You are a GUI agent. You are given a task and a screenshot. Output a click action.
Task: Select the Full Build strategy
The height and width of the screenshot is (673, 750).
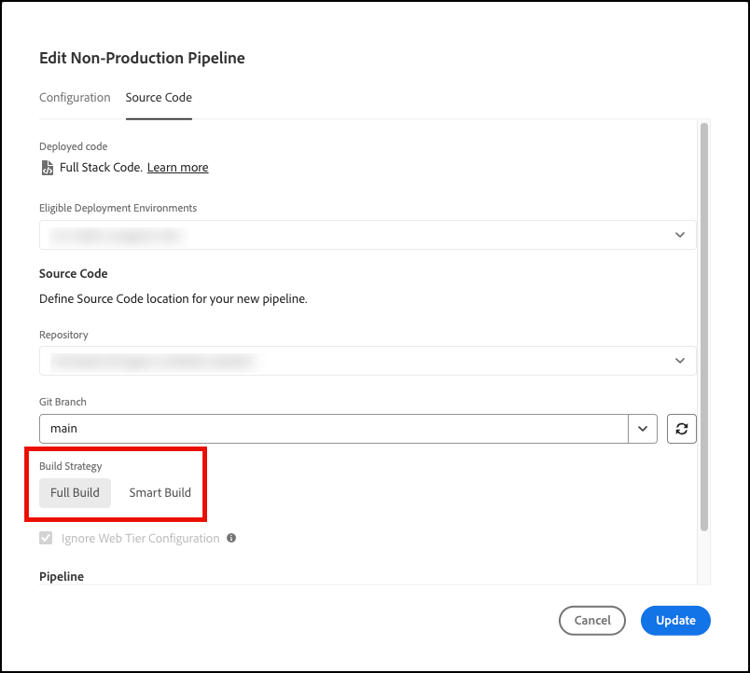(75, 493)
